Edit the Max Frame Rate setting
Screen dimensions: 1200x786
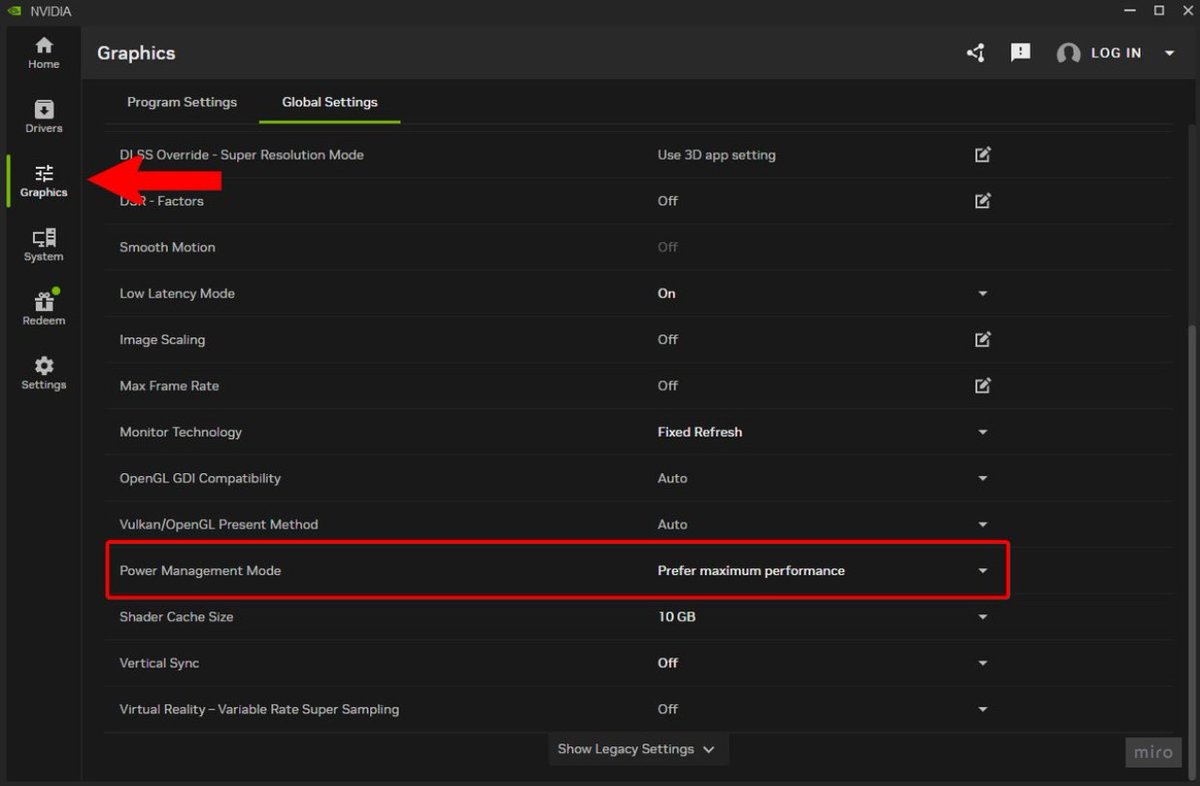click(983, 385)
